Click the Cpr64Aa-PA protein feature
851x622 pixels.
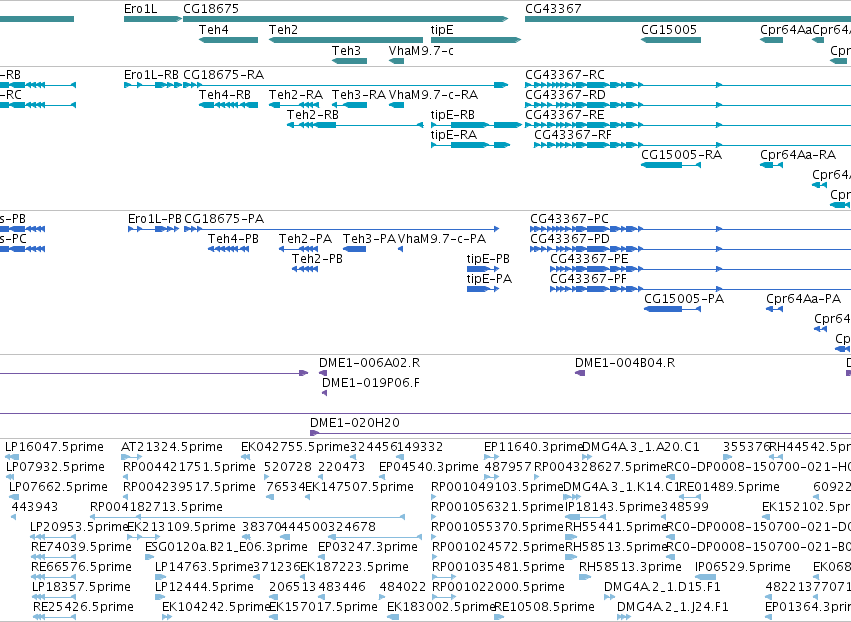(x=774, y=309)
